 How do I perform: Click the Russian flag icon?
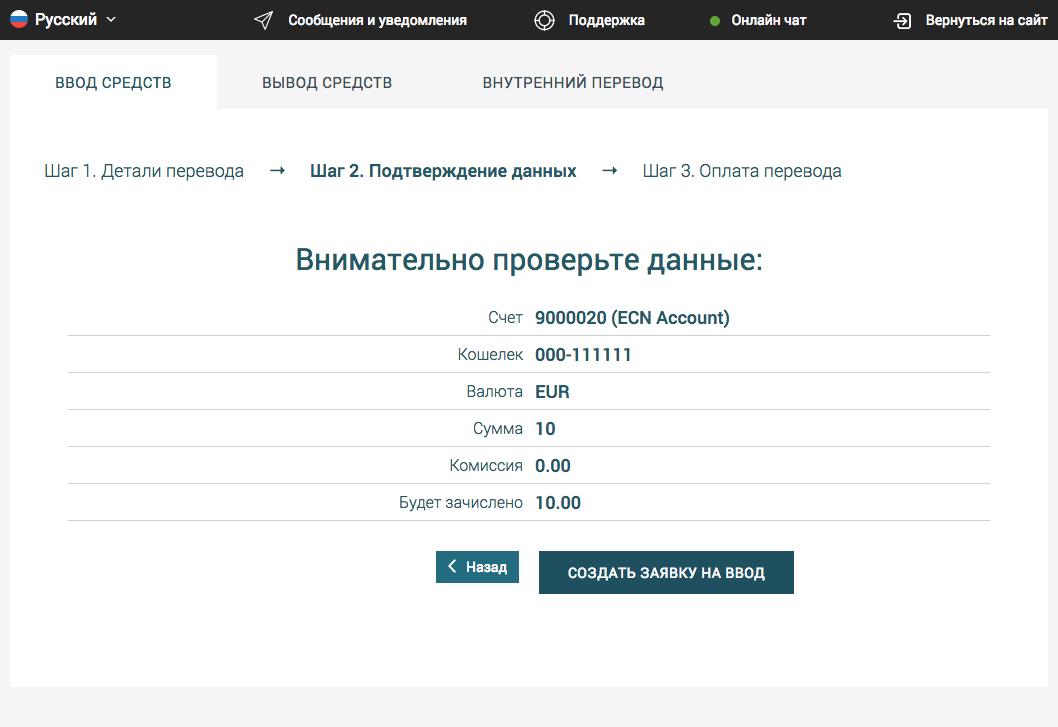tap(19, 19)
